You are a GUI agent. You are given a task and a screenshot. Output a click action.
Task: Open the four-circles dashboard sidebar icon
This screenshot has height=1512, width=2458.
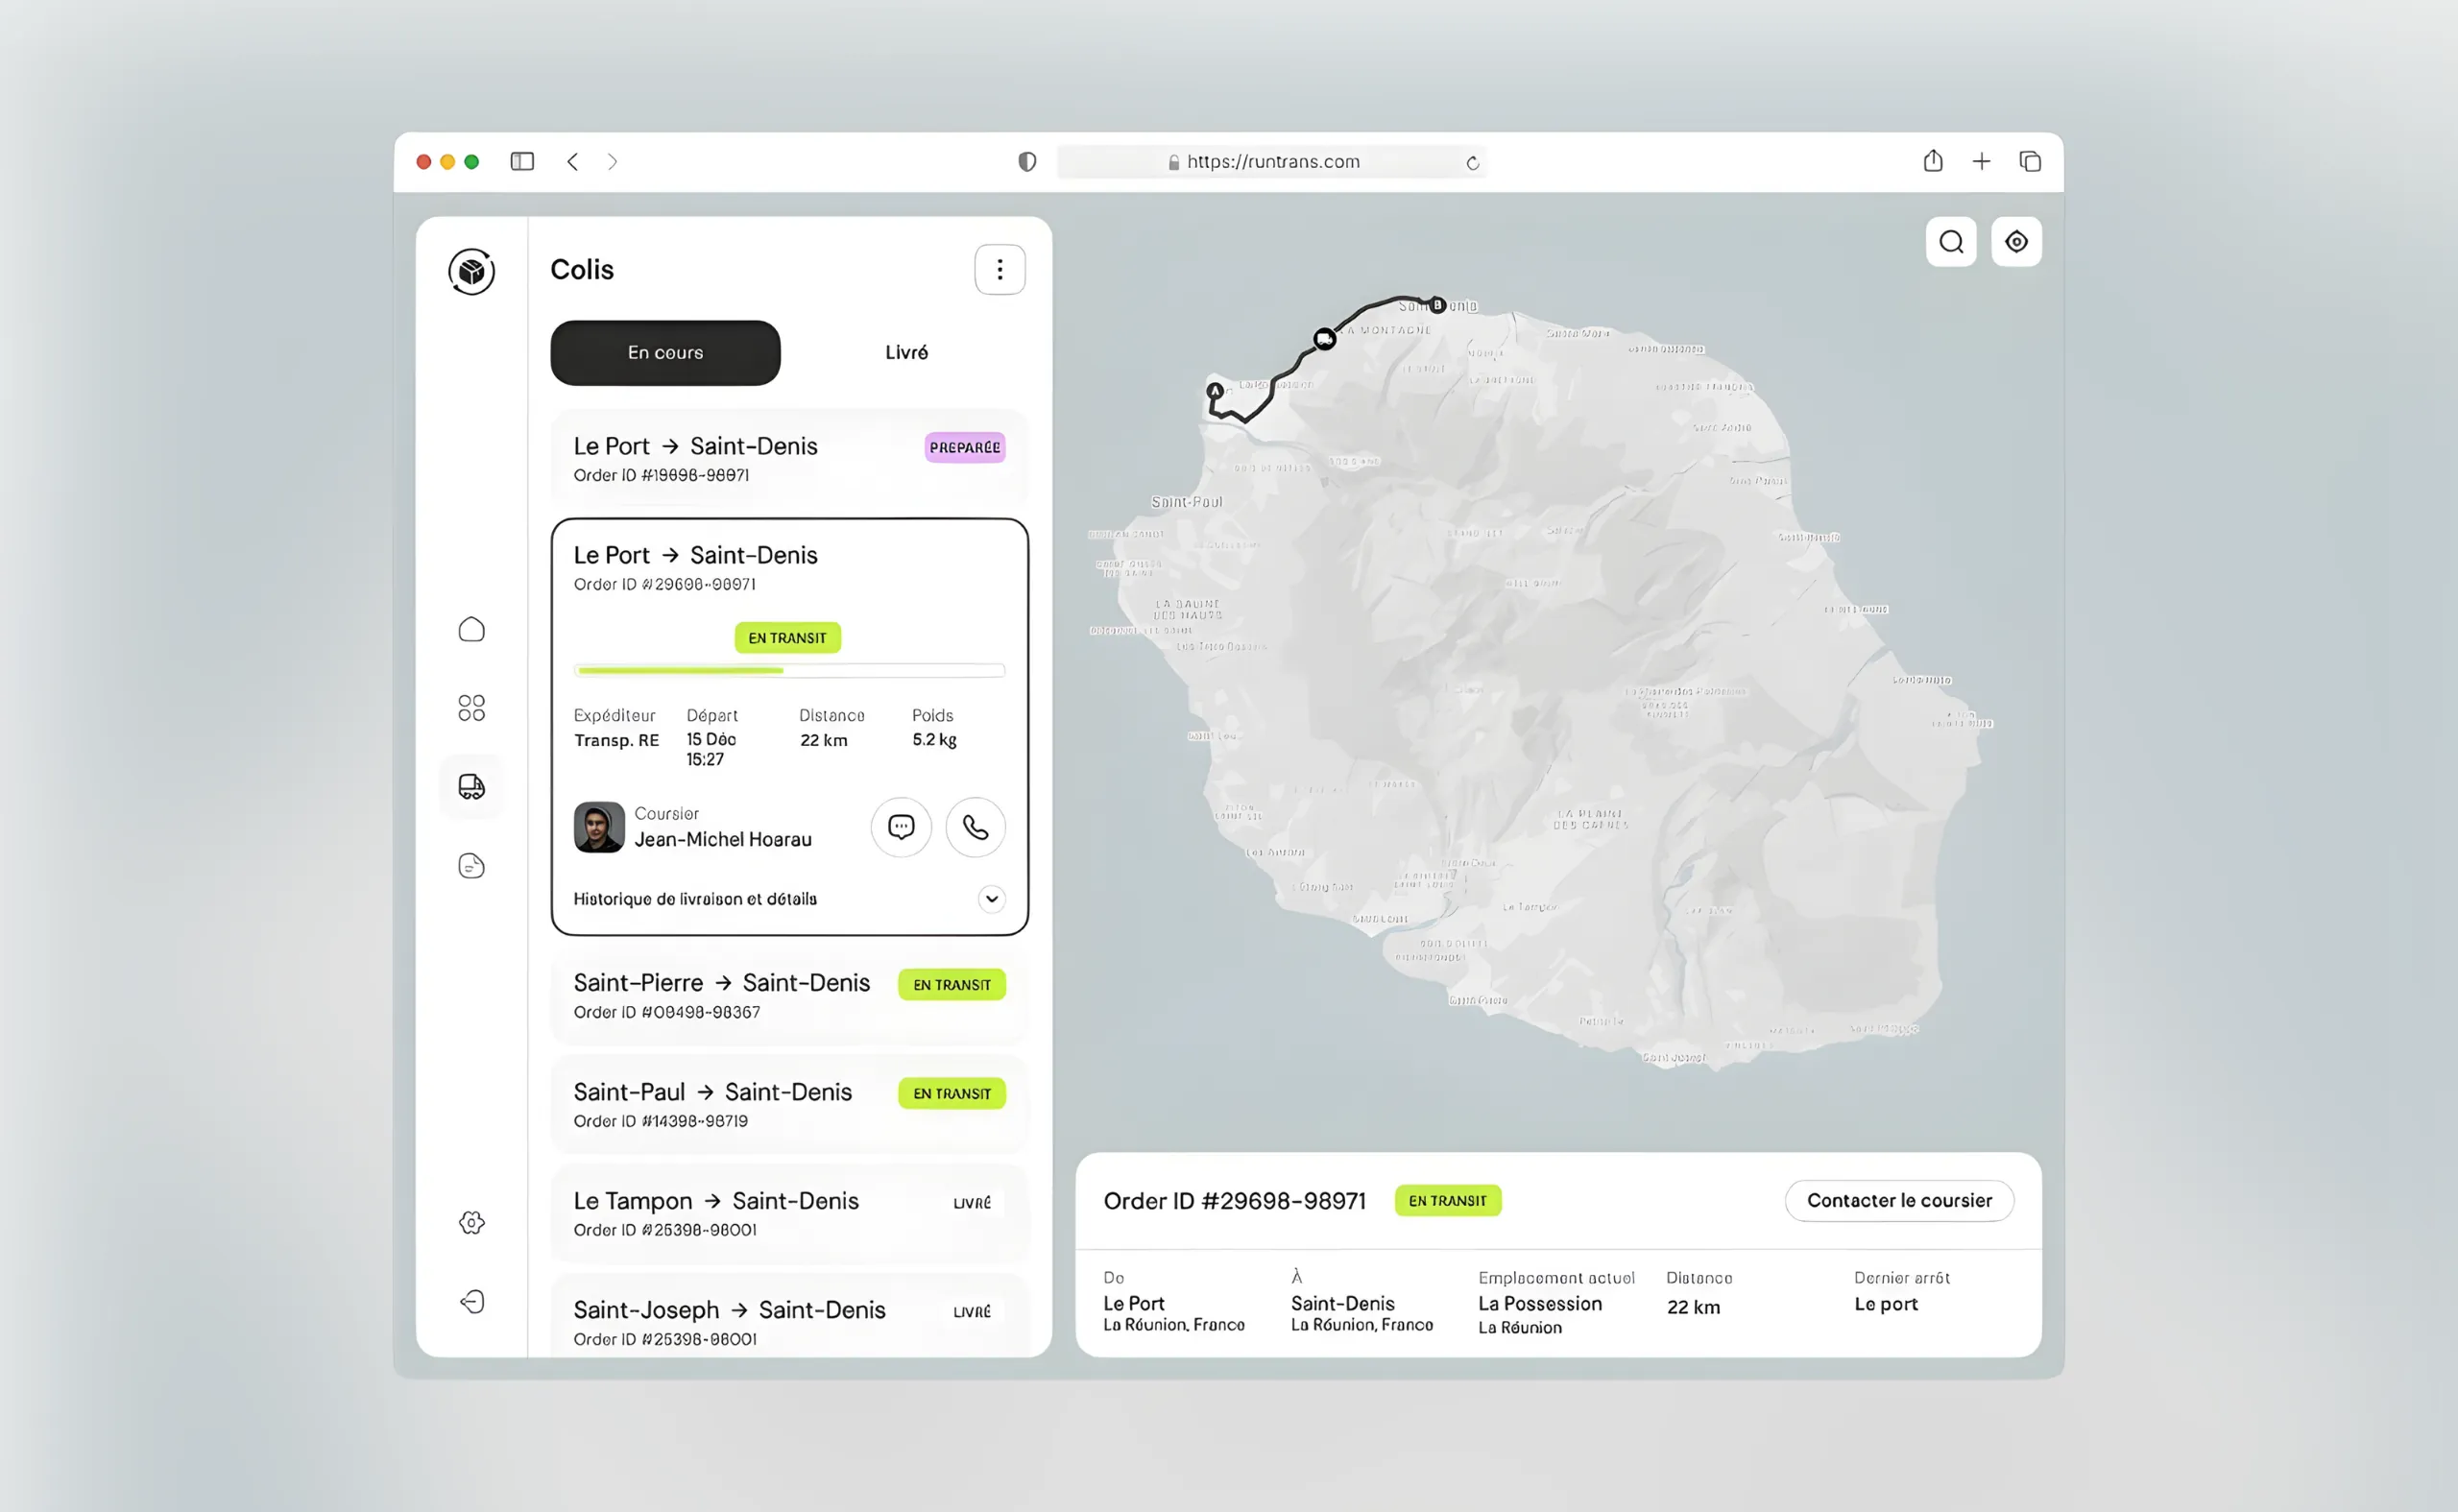pos(471,708)
